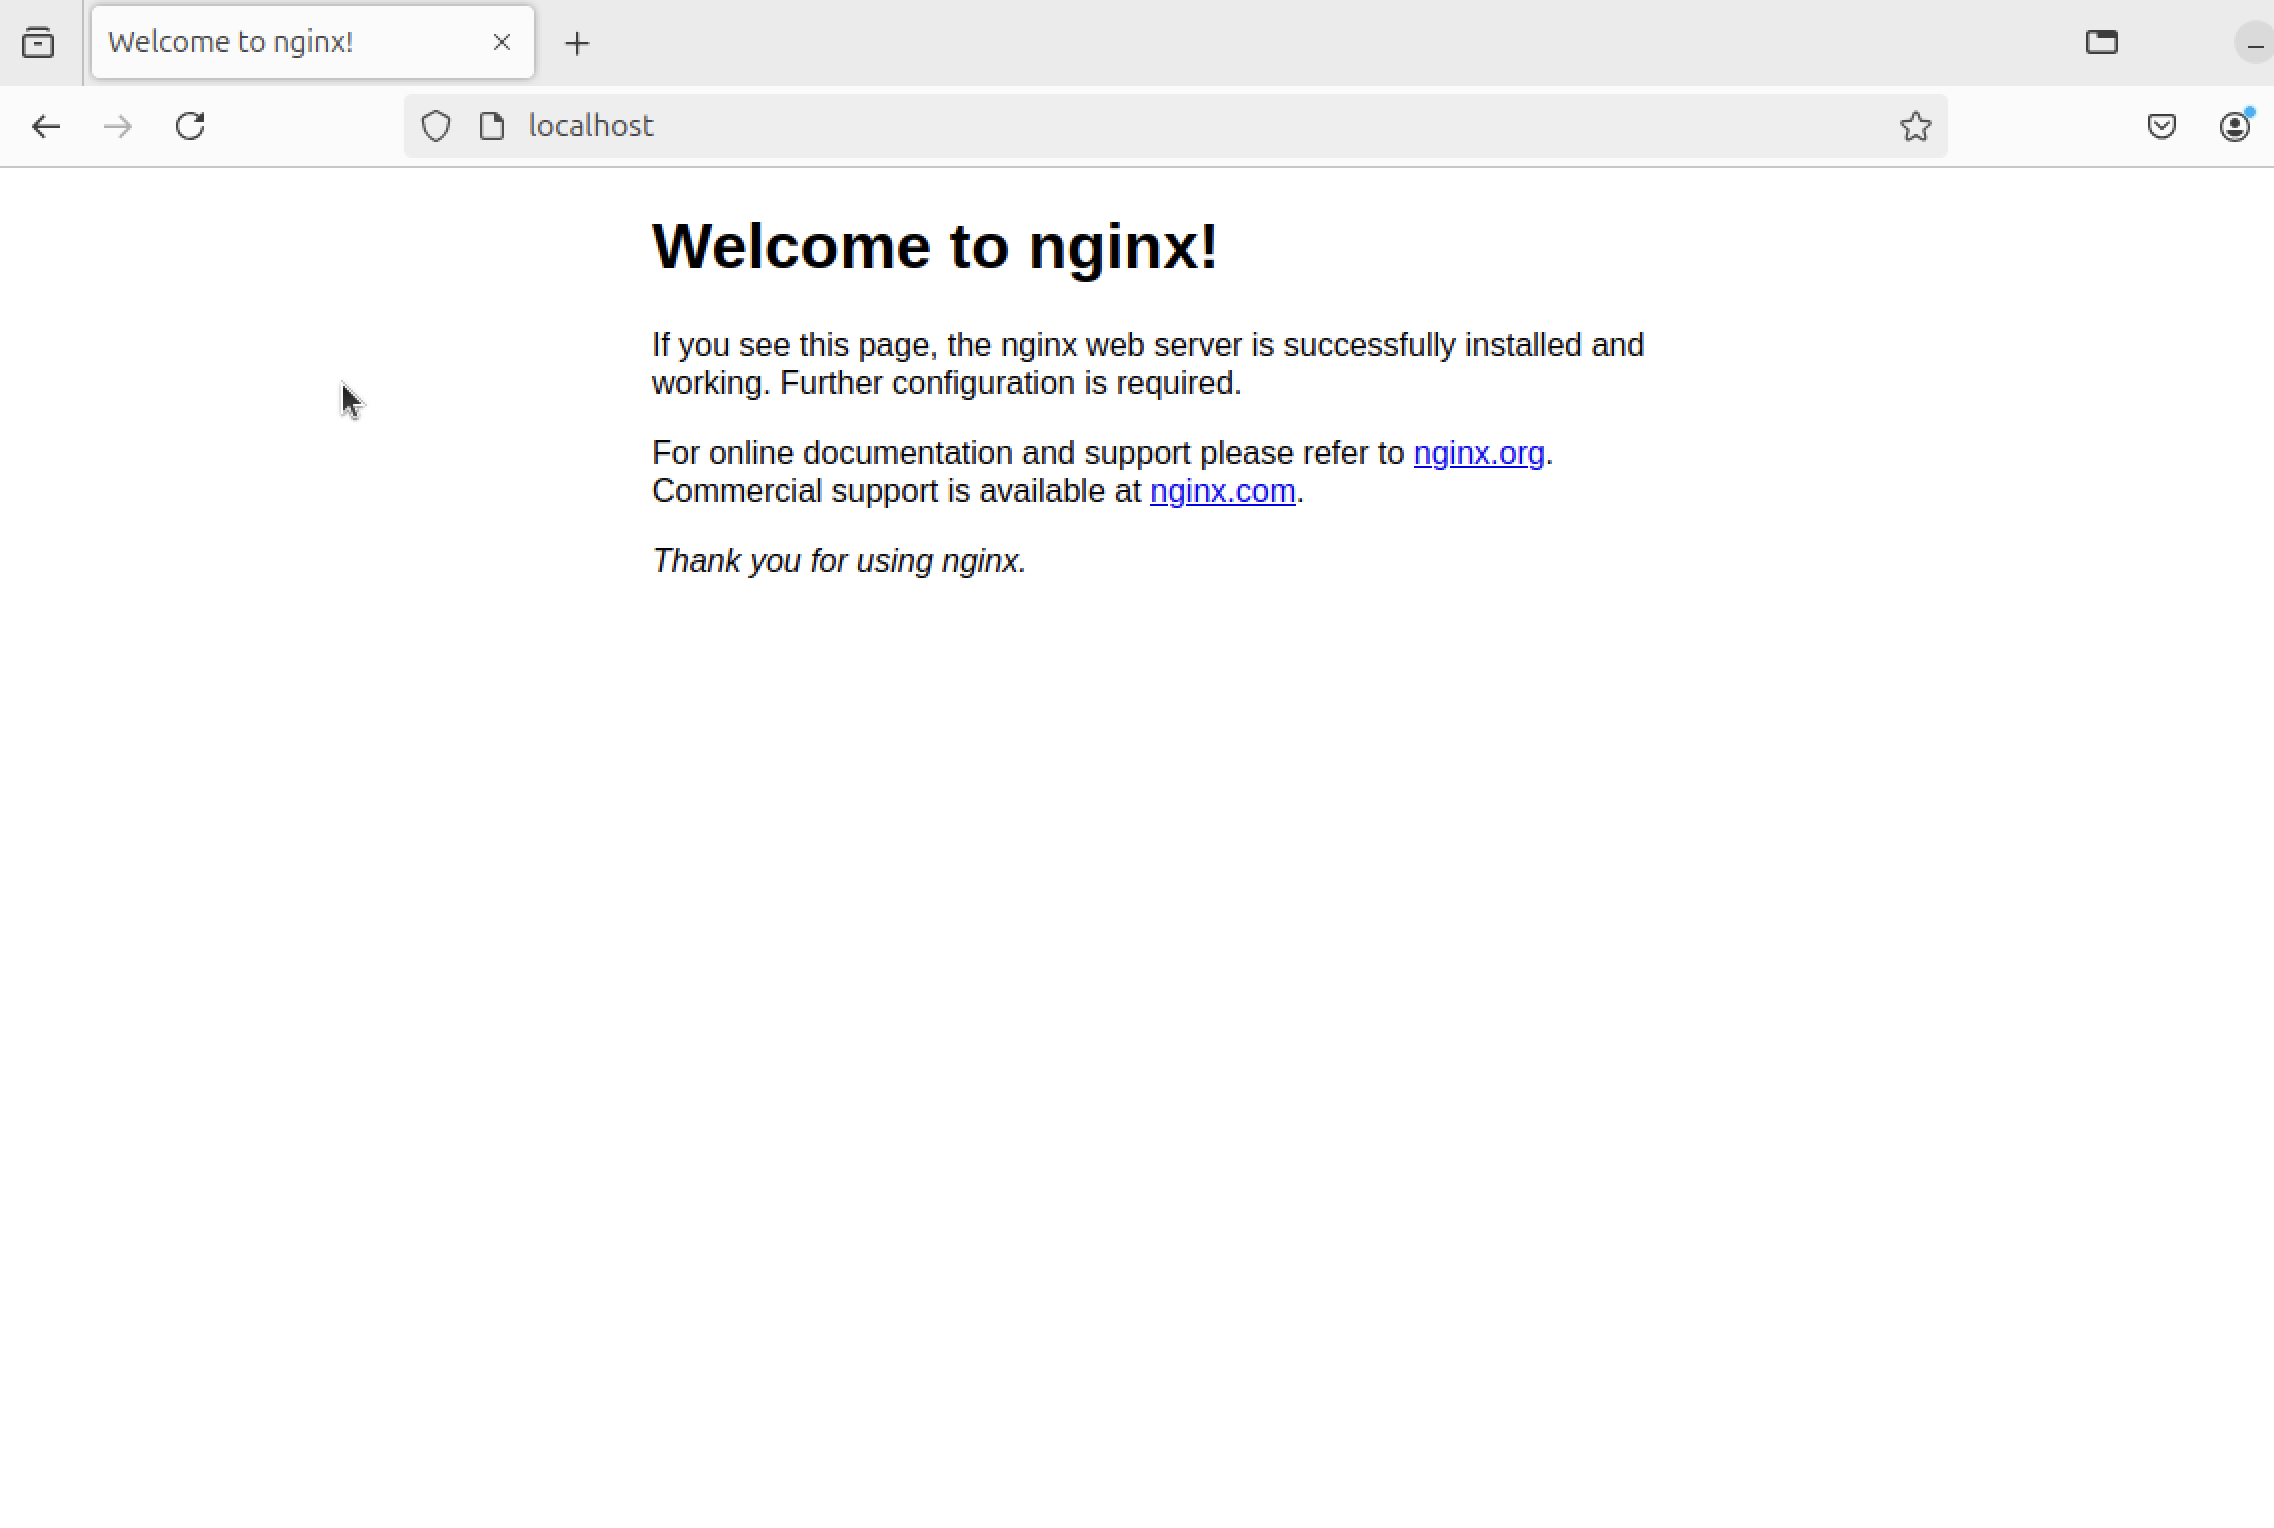Go back one page

pos(46,126)
